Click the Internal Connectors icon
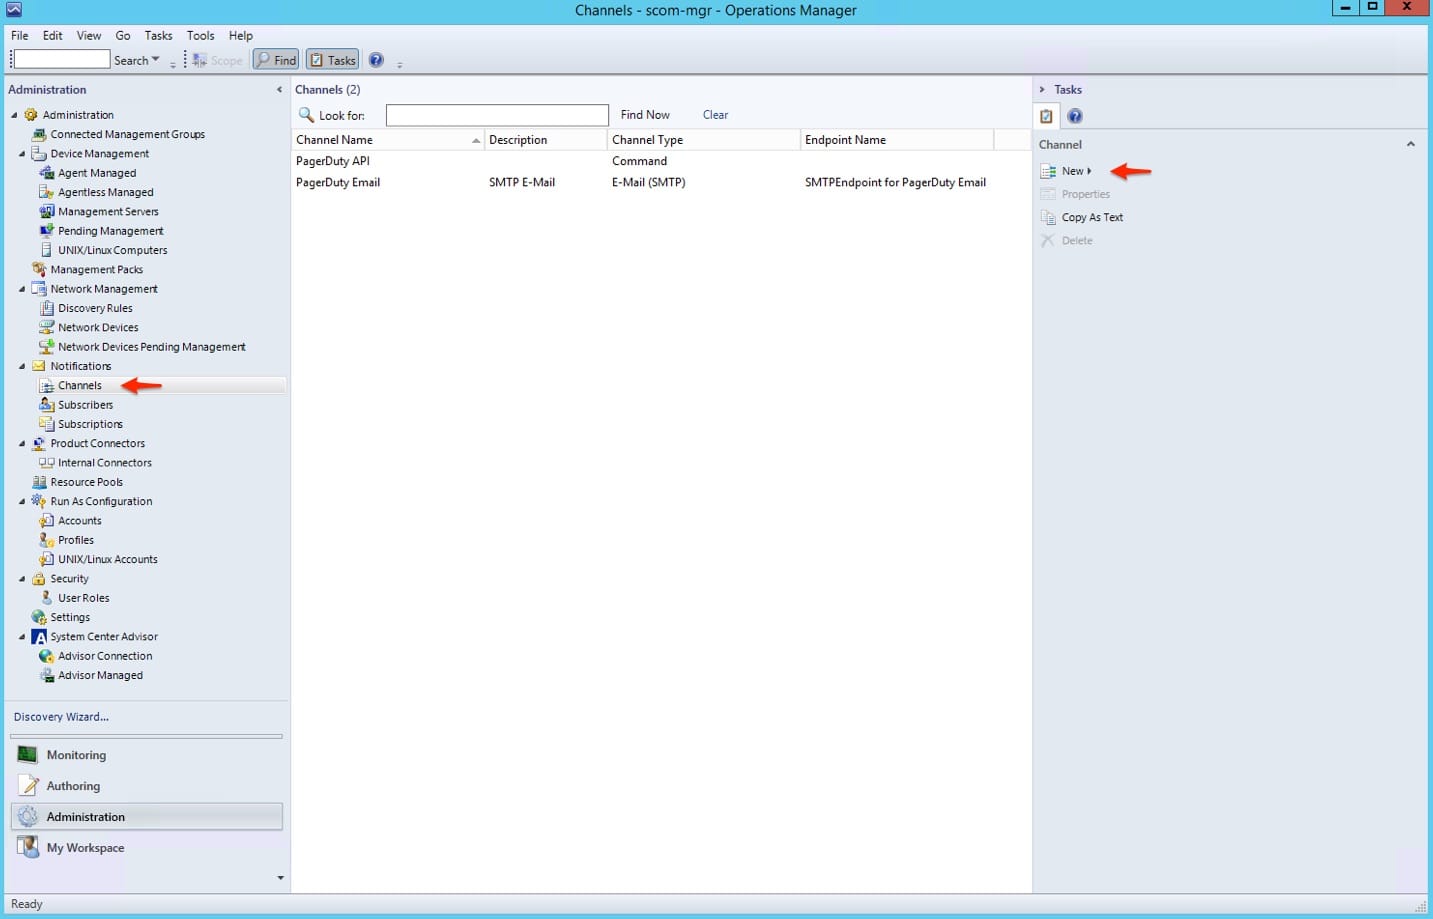Image resolution: width=1433 pixels, height=919 pixels. (x=46, y=463)
